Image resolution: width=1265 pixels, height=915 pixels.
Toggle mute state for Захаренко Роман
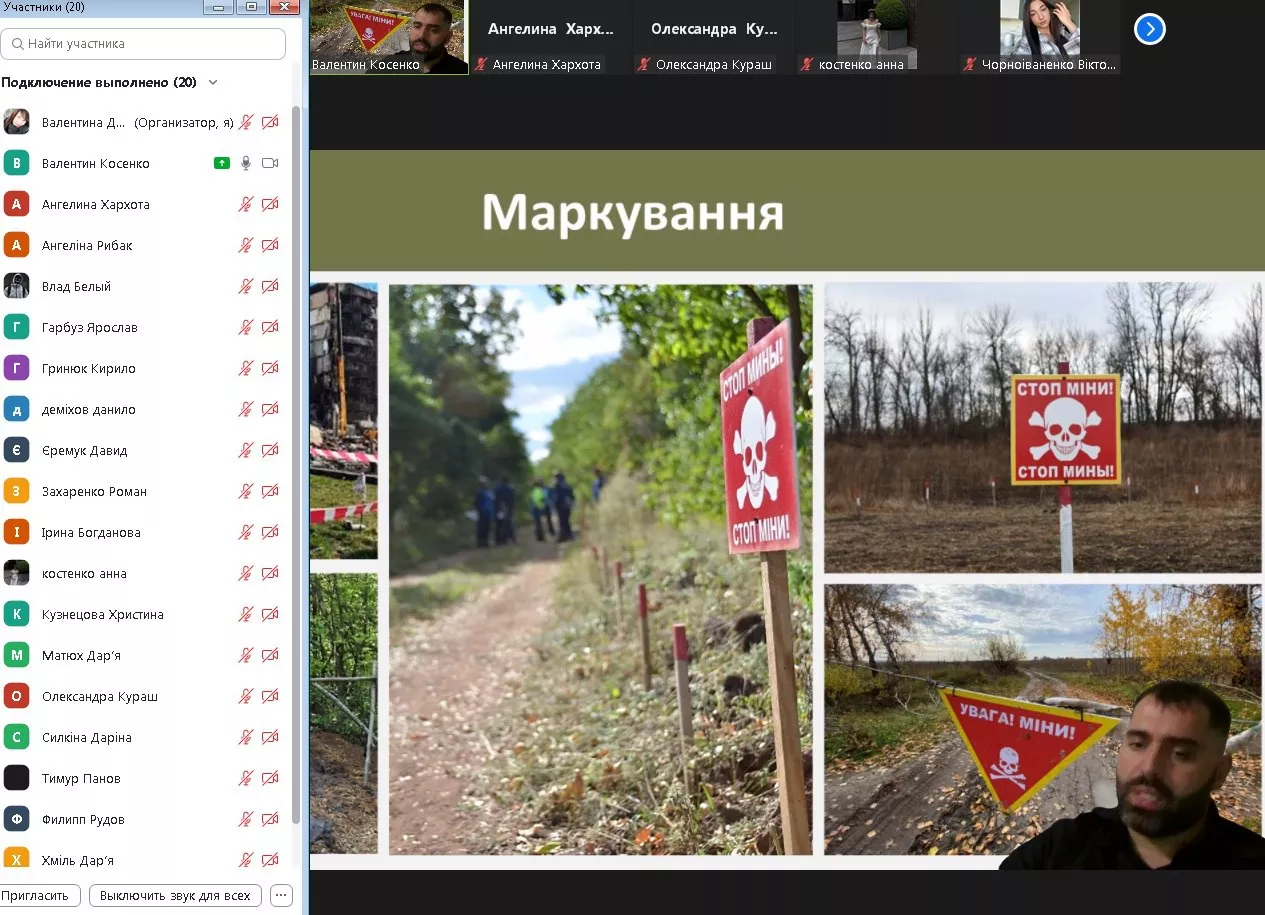pyautogui.click(x=246, y=491)
